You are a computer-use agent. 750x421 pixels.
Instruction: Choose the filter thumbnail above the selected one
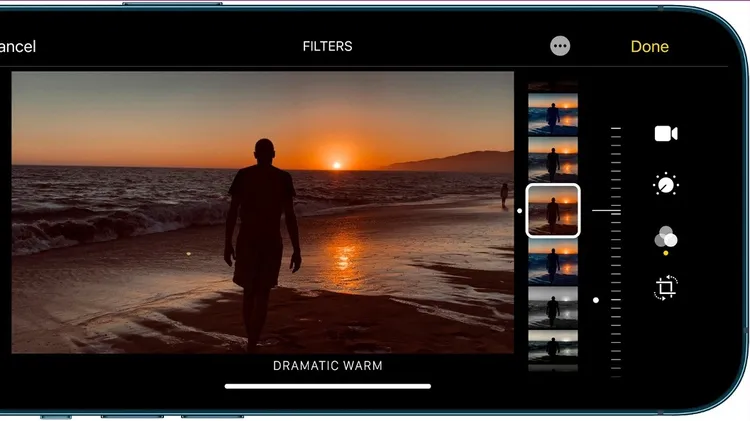553,159
